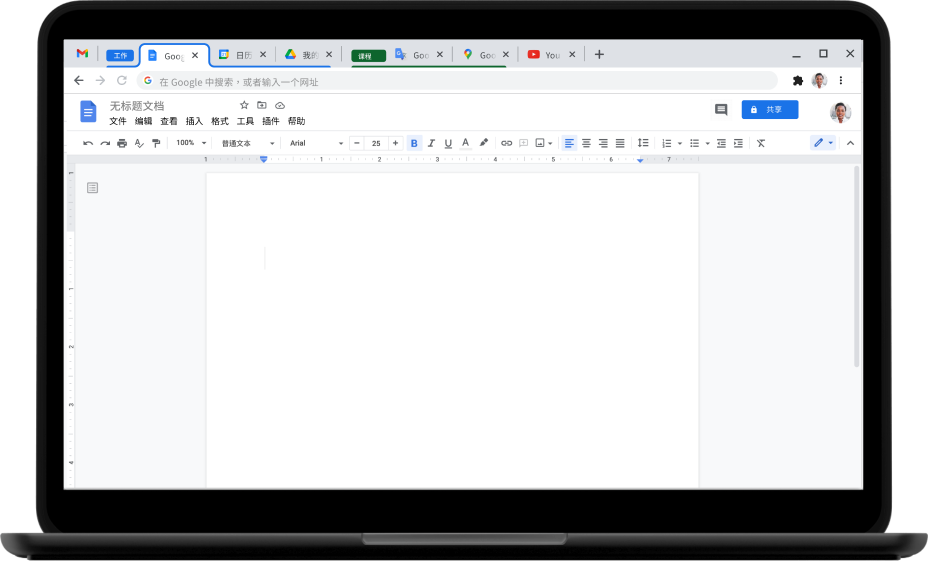Image resolution: width=928 pixels, height=561 pixels.
Task: Open the Arial font dropdown
Action: (x=316, y=143)
